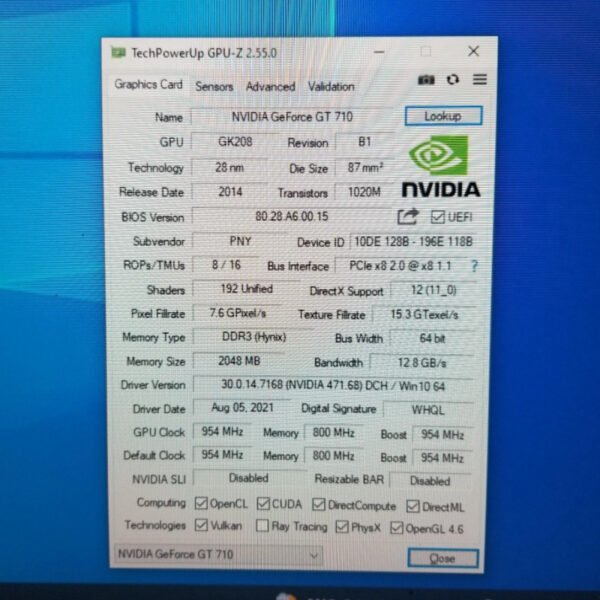Click the Driver Date value Aug 05, 2021
The height and width of the screenshot is (600, 600).
pos(243,408)
